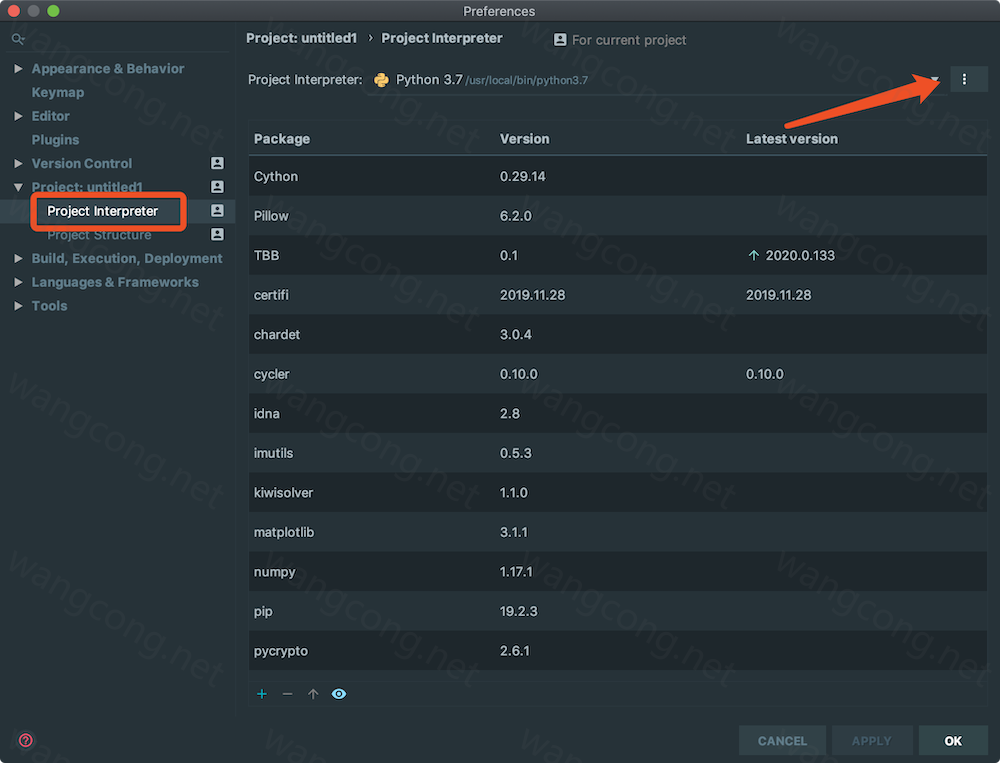
Task: Click the project-level icon beside Project Interpreter
Action: [x=217, y=211]
